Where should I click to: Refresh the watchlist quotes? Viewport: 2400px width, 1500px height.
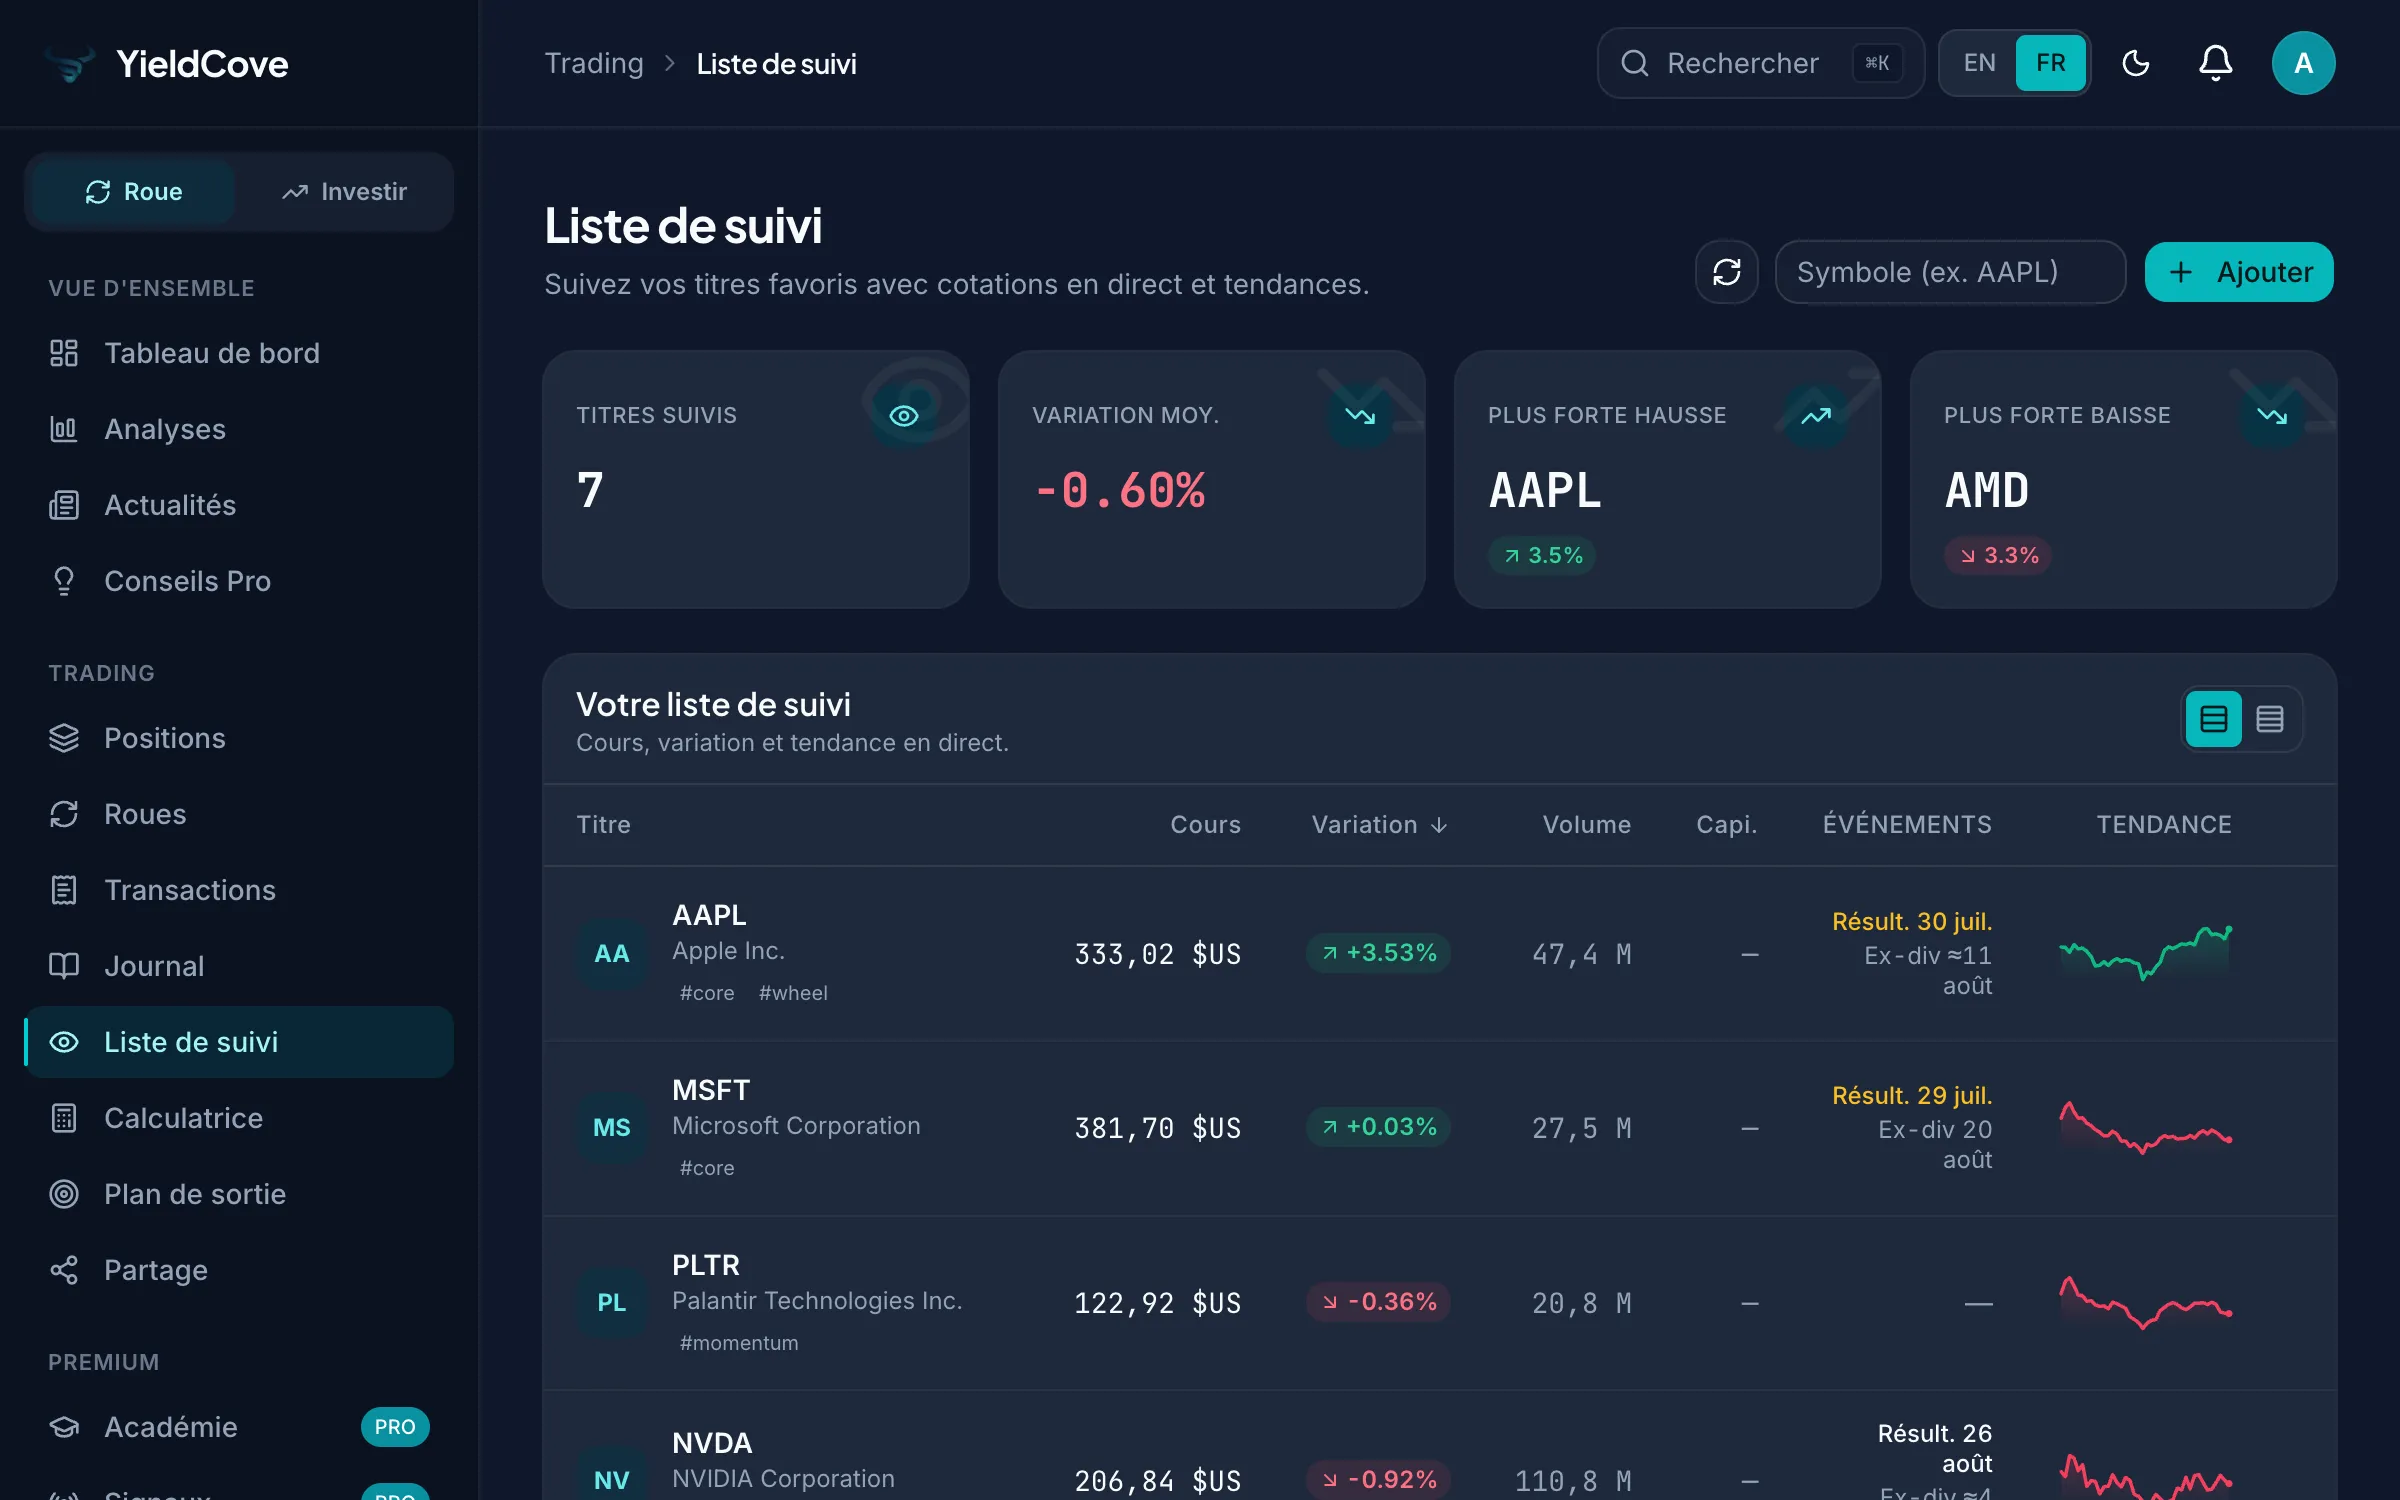tap(1726, 272)
